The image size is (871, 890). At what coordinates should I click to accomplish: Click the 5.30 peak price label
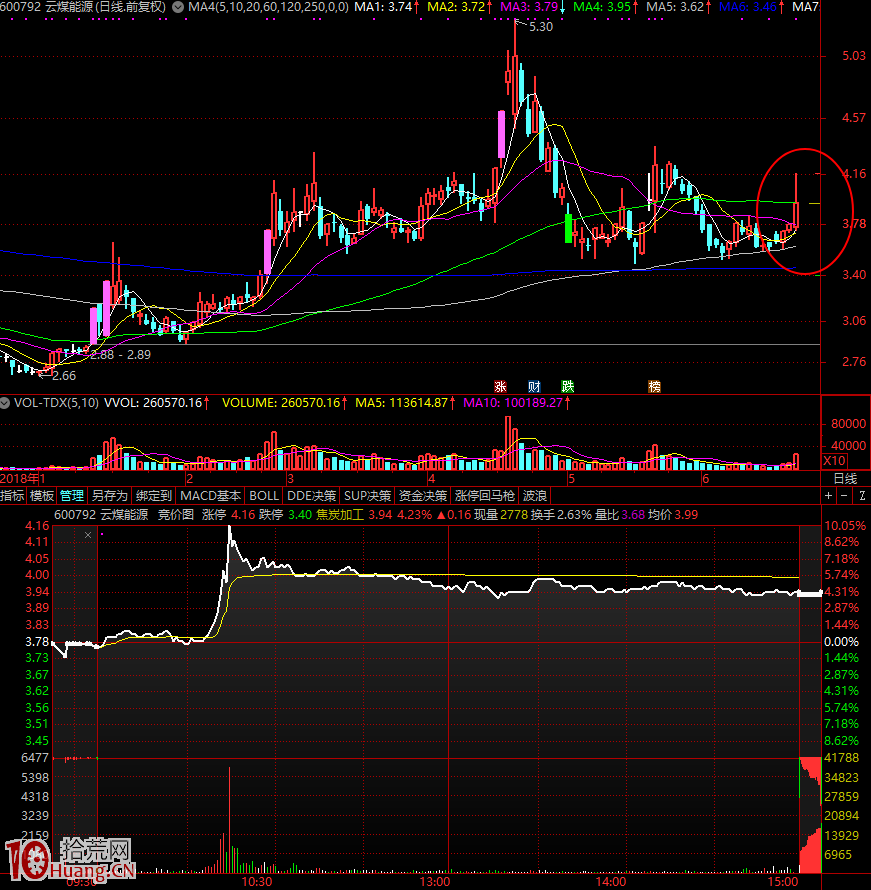click(x=541, y=27)
